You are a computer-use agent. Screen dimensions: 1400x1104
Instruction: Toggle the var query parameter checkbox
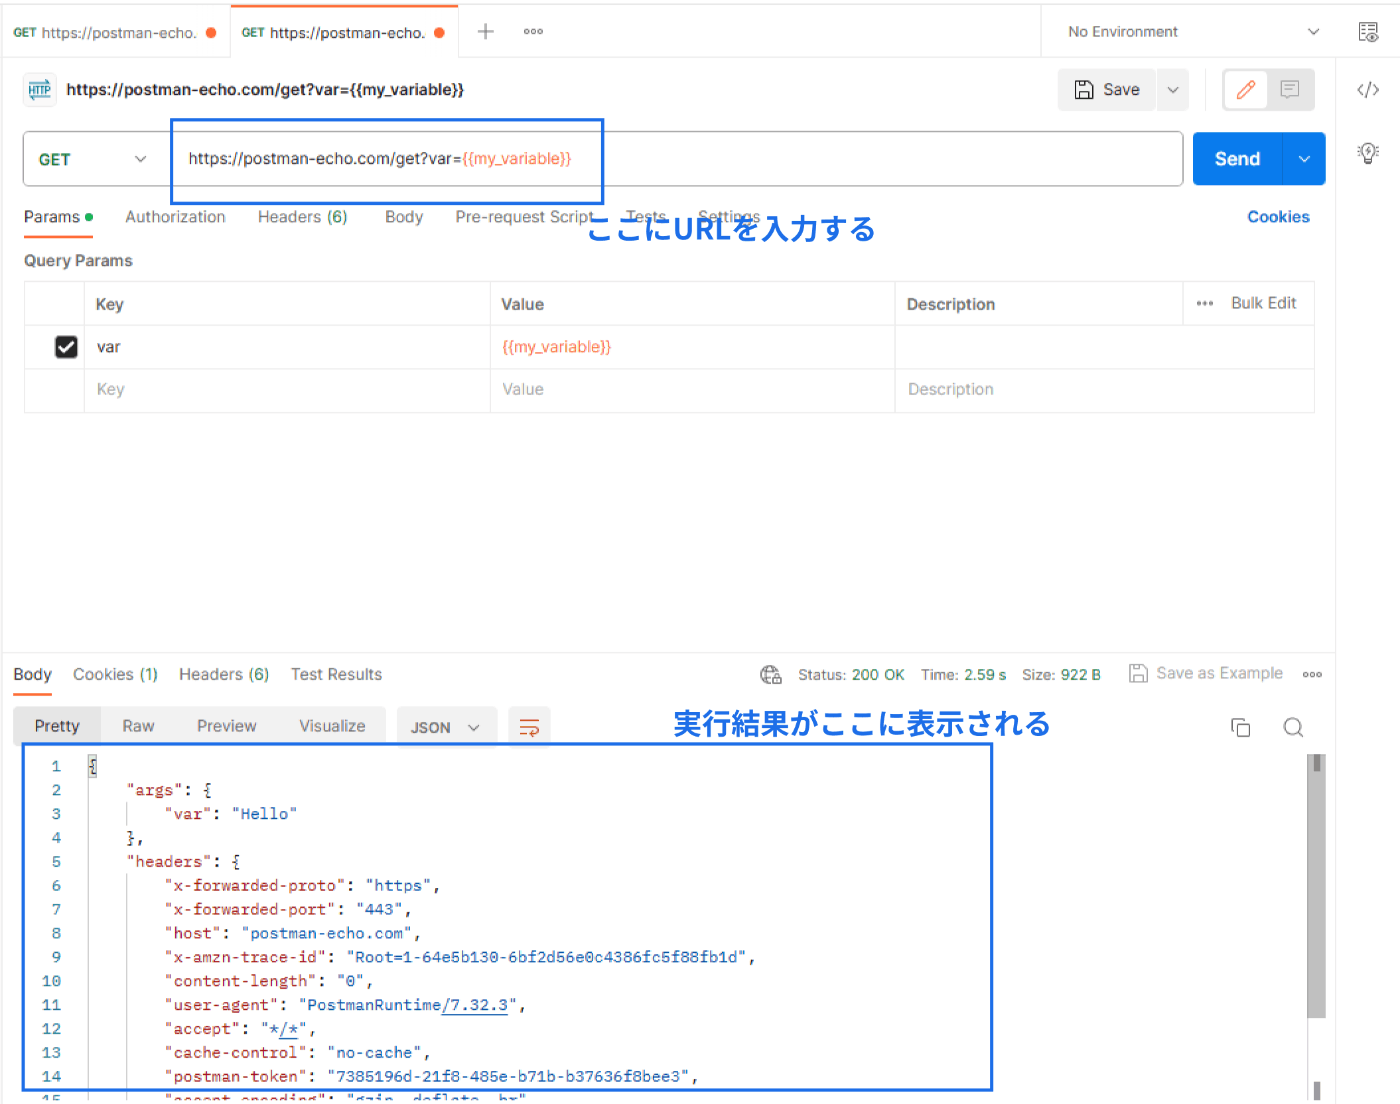(66, 347)
